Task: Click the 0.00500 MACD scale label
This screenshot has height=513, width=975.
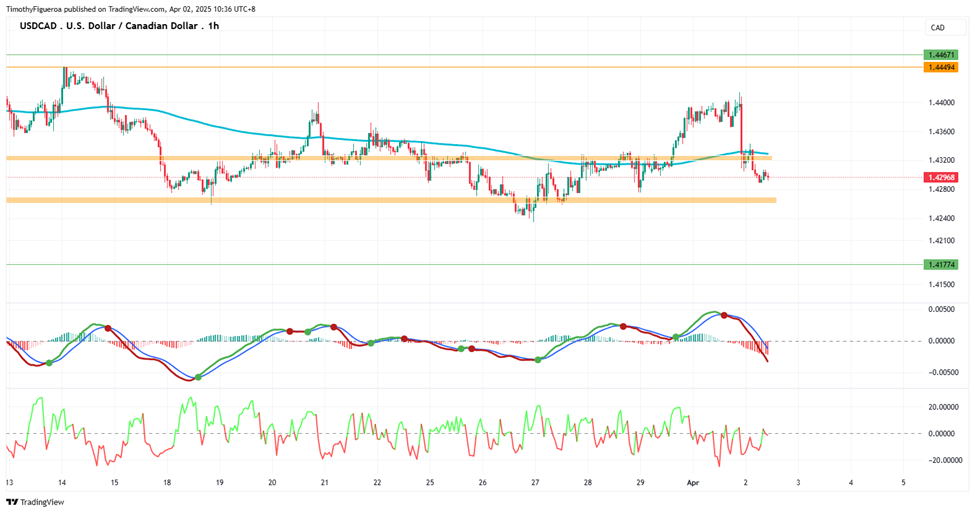Action: (941, 309)
